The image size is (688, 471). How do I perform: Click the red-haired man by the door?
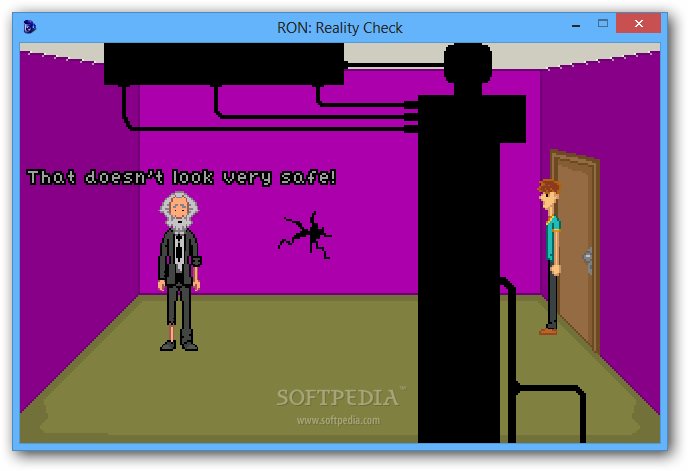point(549,257)
